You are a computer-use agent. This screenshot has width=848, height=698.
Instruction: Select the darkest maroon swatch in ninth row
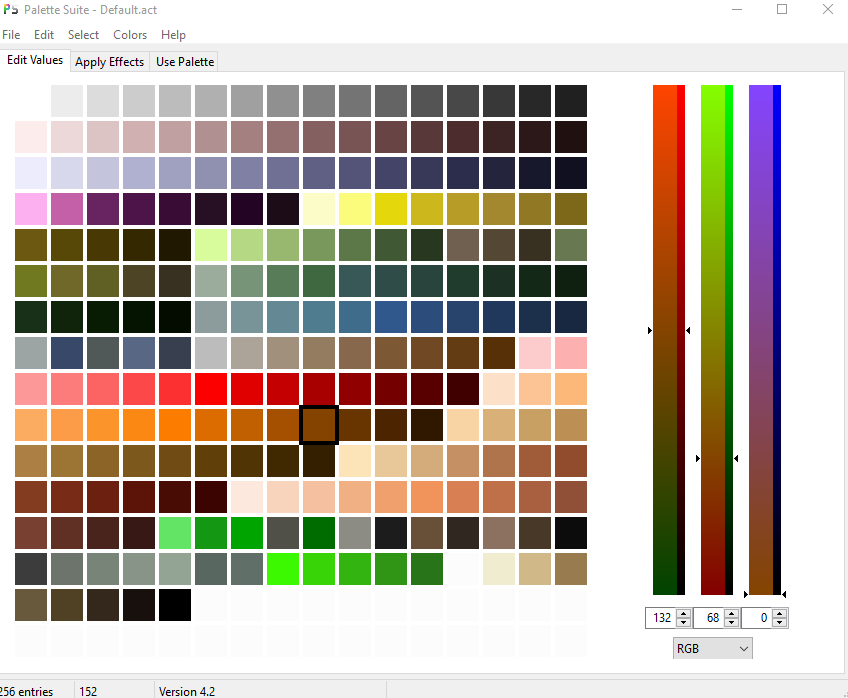(x=463, y=389)
